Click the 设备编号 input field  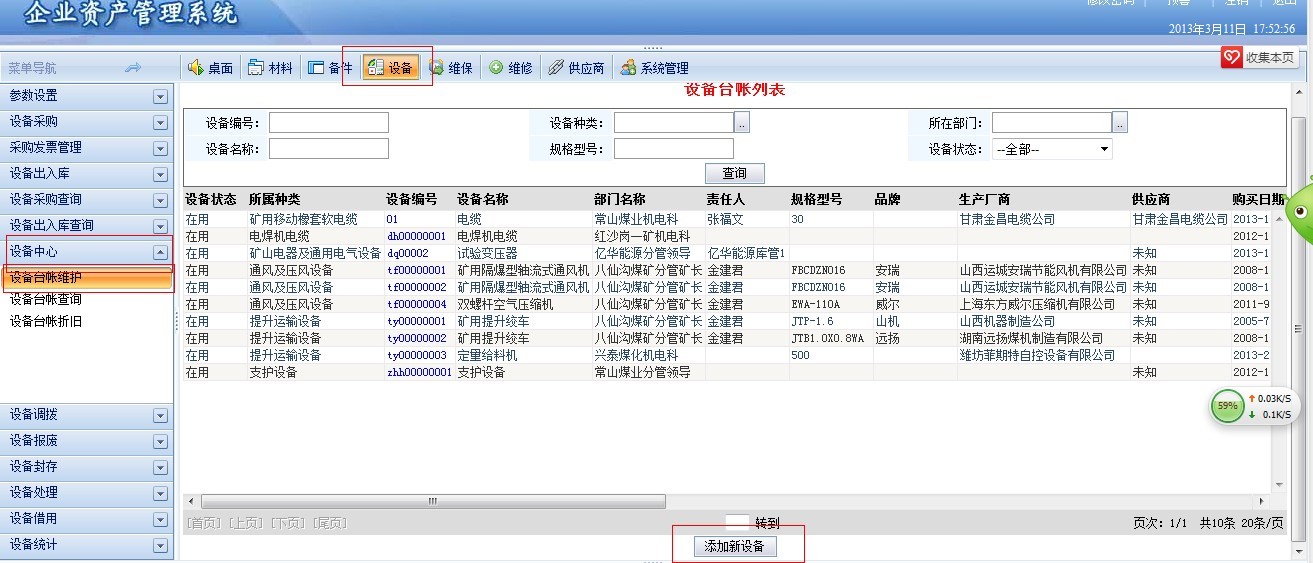[328, 123]
